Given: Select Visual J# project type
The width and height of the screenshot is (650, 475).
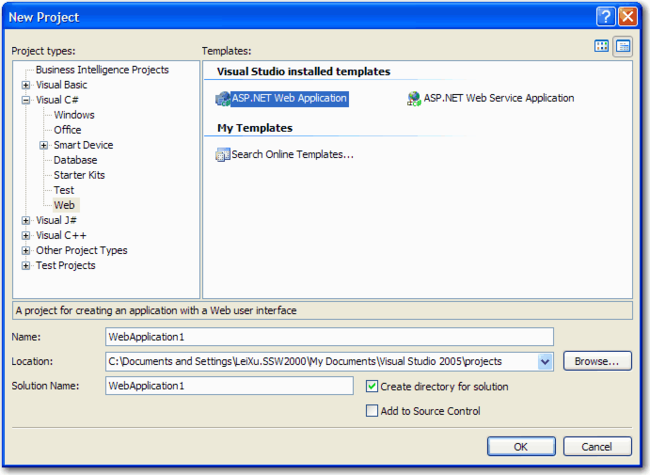Looking at the screenshot, I should pyautogui.click(x=56, y=221).
